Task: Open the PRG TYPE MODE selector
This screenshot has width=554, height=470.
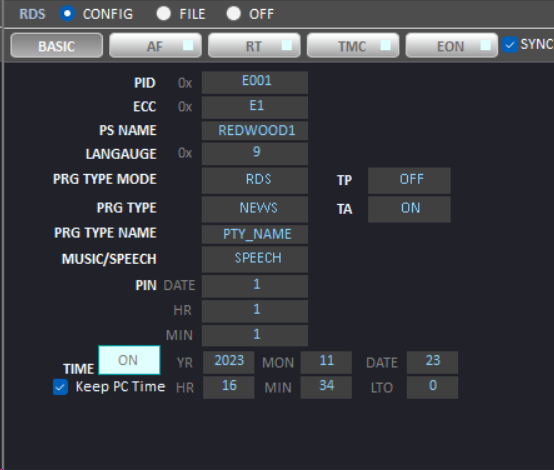Action: tap(255, 180)
